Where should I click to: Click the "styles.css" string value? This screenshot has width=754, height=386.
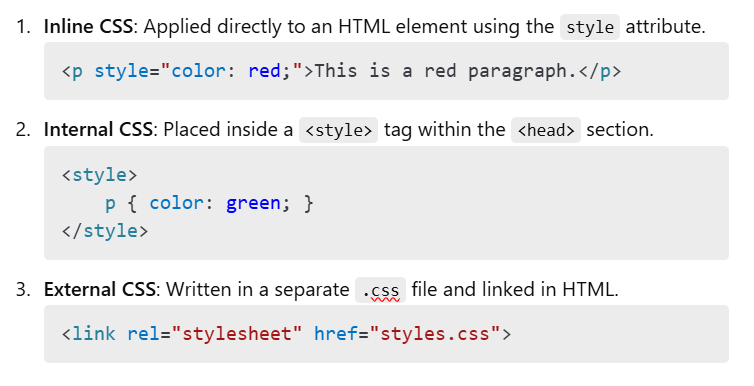[x=435, y=334]
